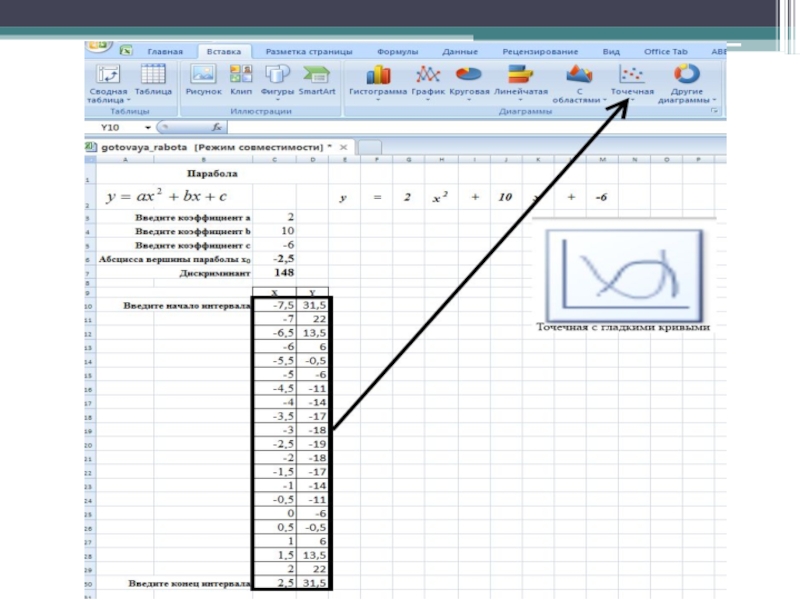The image size is (800, 600).
Task: Select the x cell with value 0
Action: (x=275, y=513)
